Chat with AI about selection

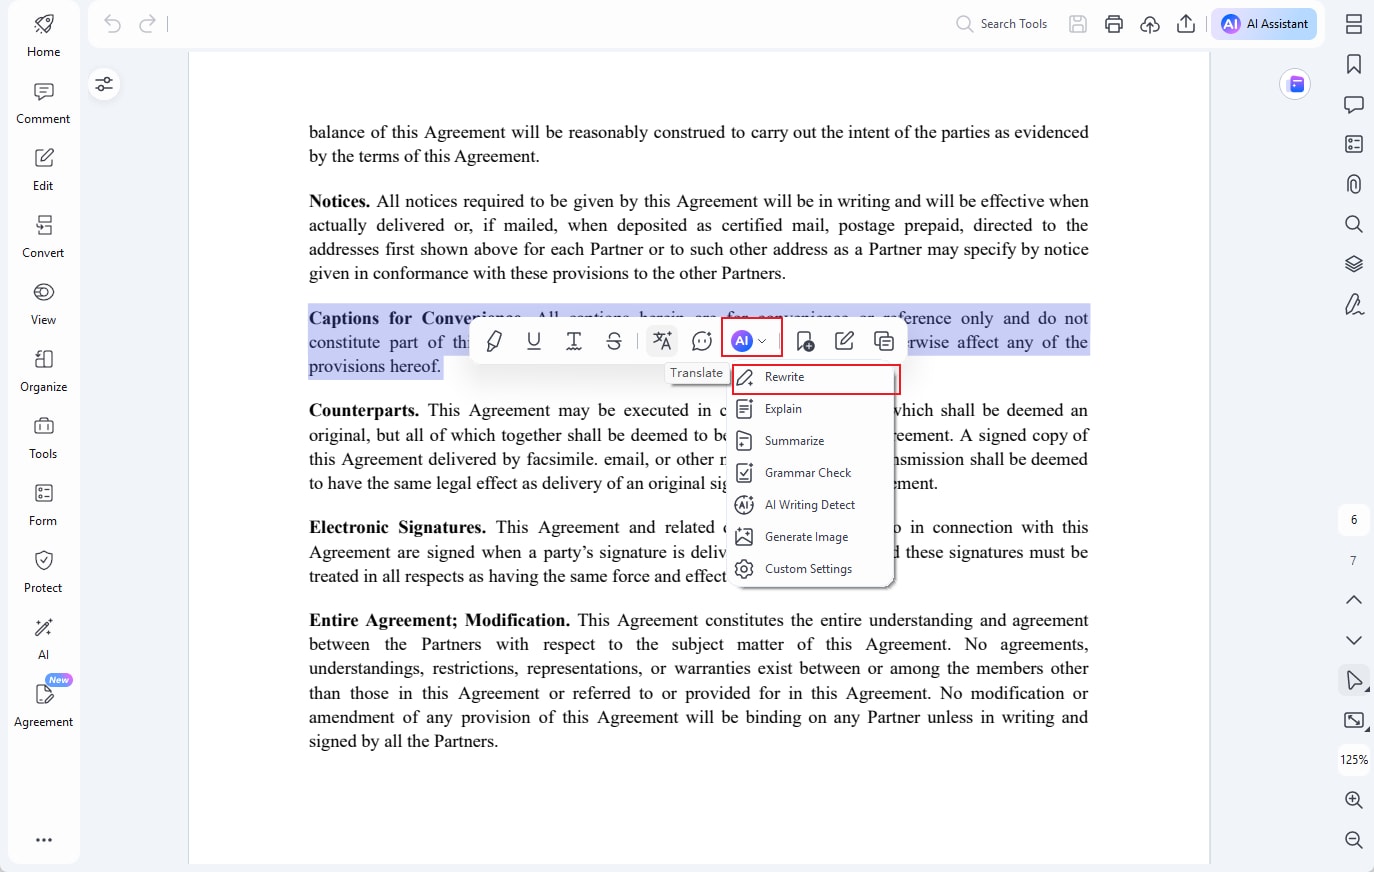tap(702, 341)
